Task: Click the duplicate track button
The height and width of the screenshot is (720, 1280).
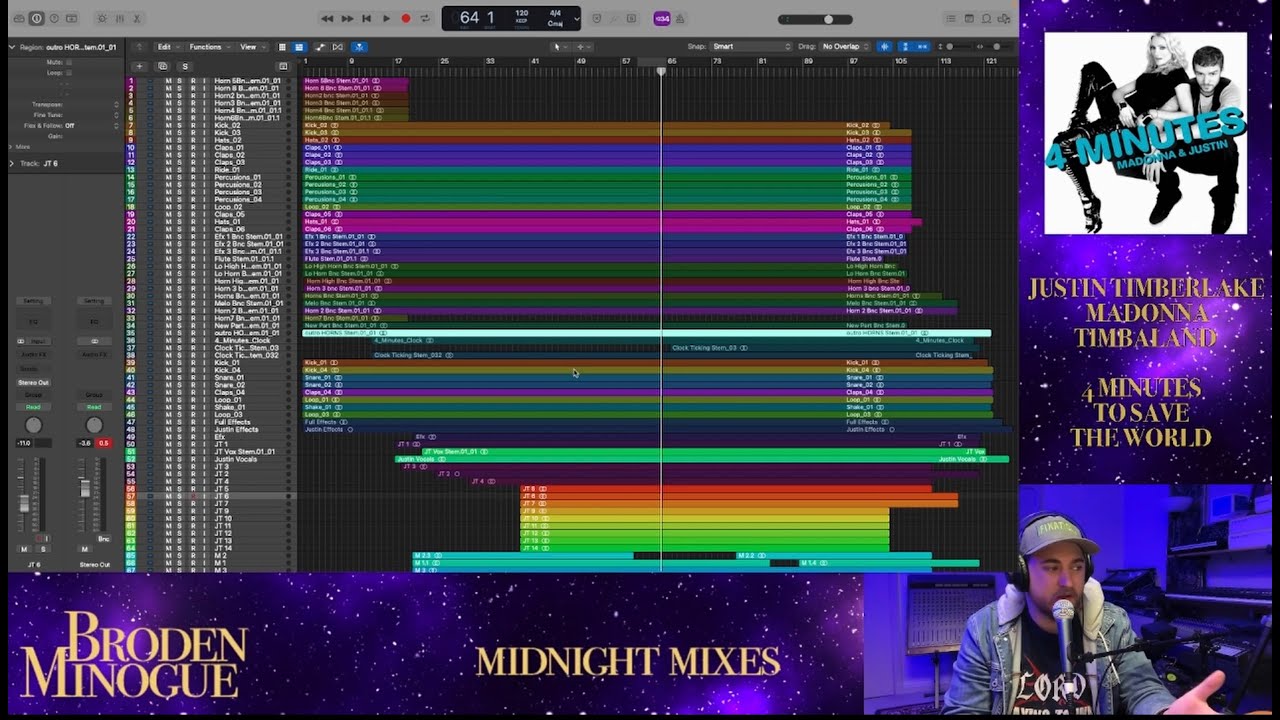Action: [162, 66]
